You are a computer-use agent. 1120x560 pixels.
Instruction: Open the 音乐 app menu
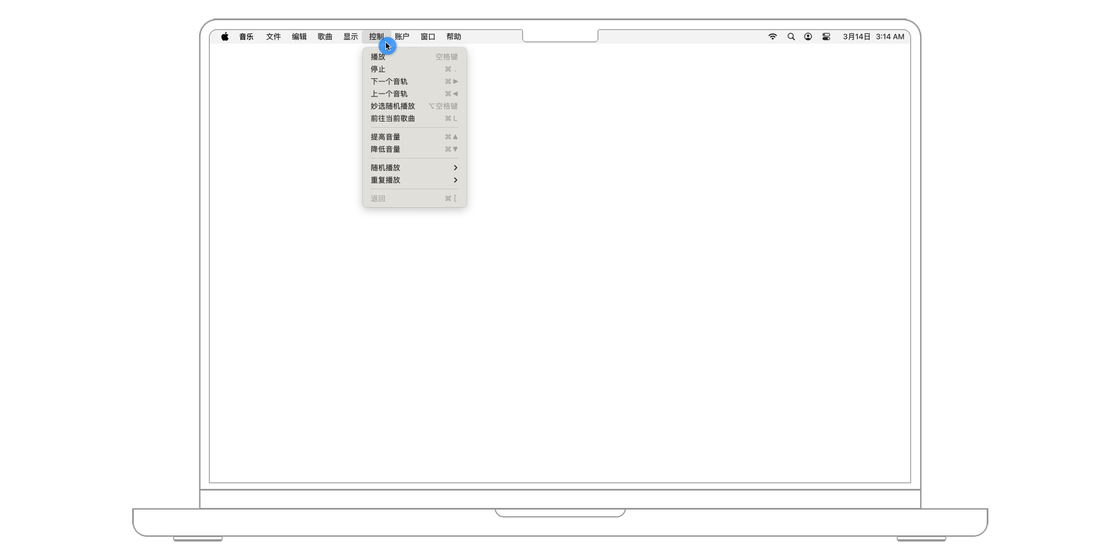(246, 37)
